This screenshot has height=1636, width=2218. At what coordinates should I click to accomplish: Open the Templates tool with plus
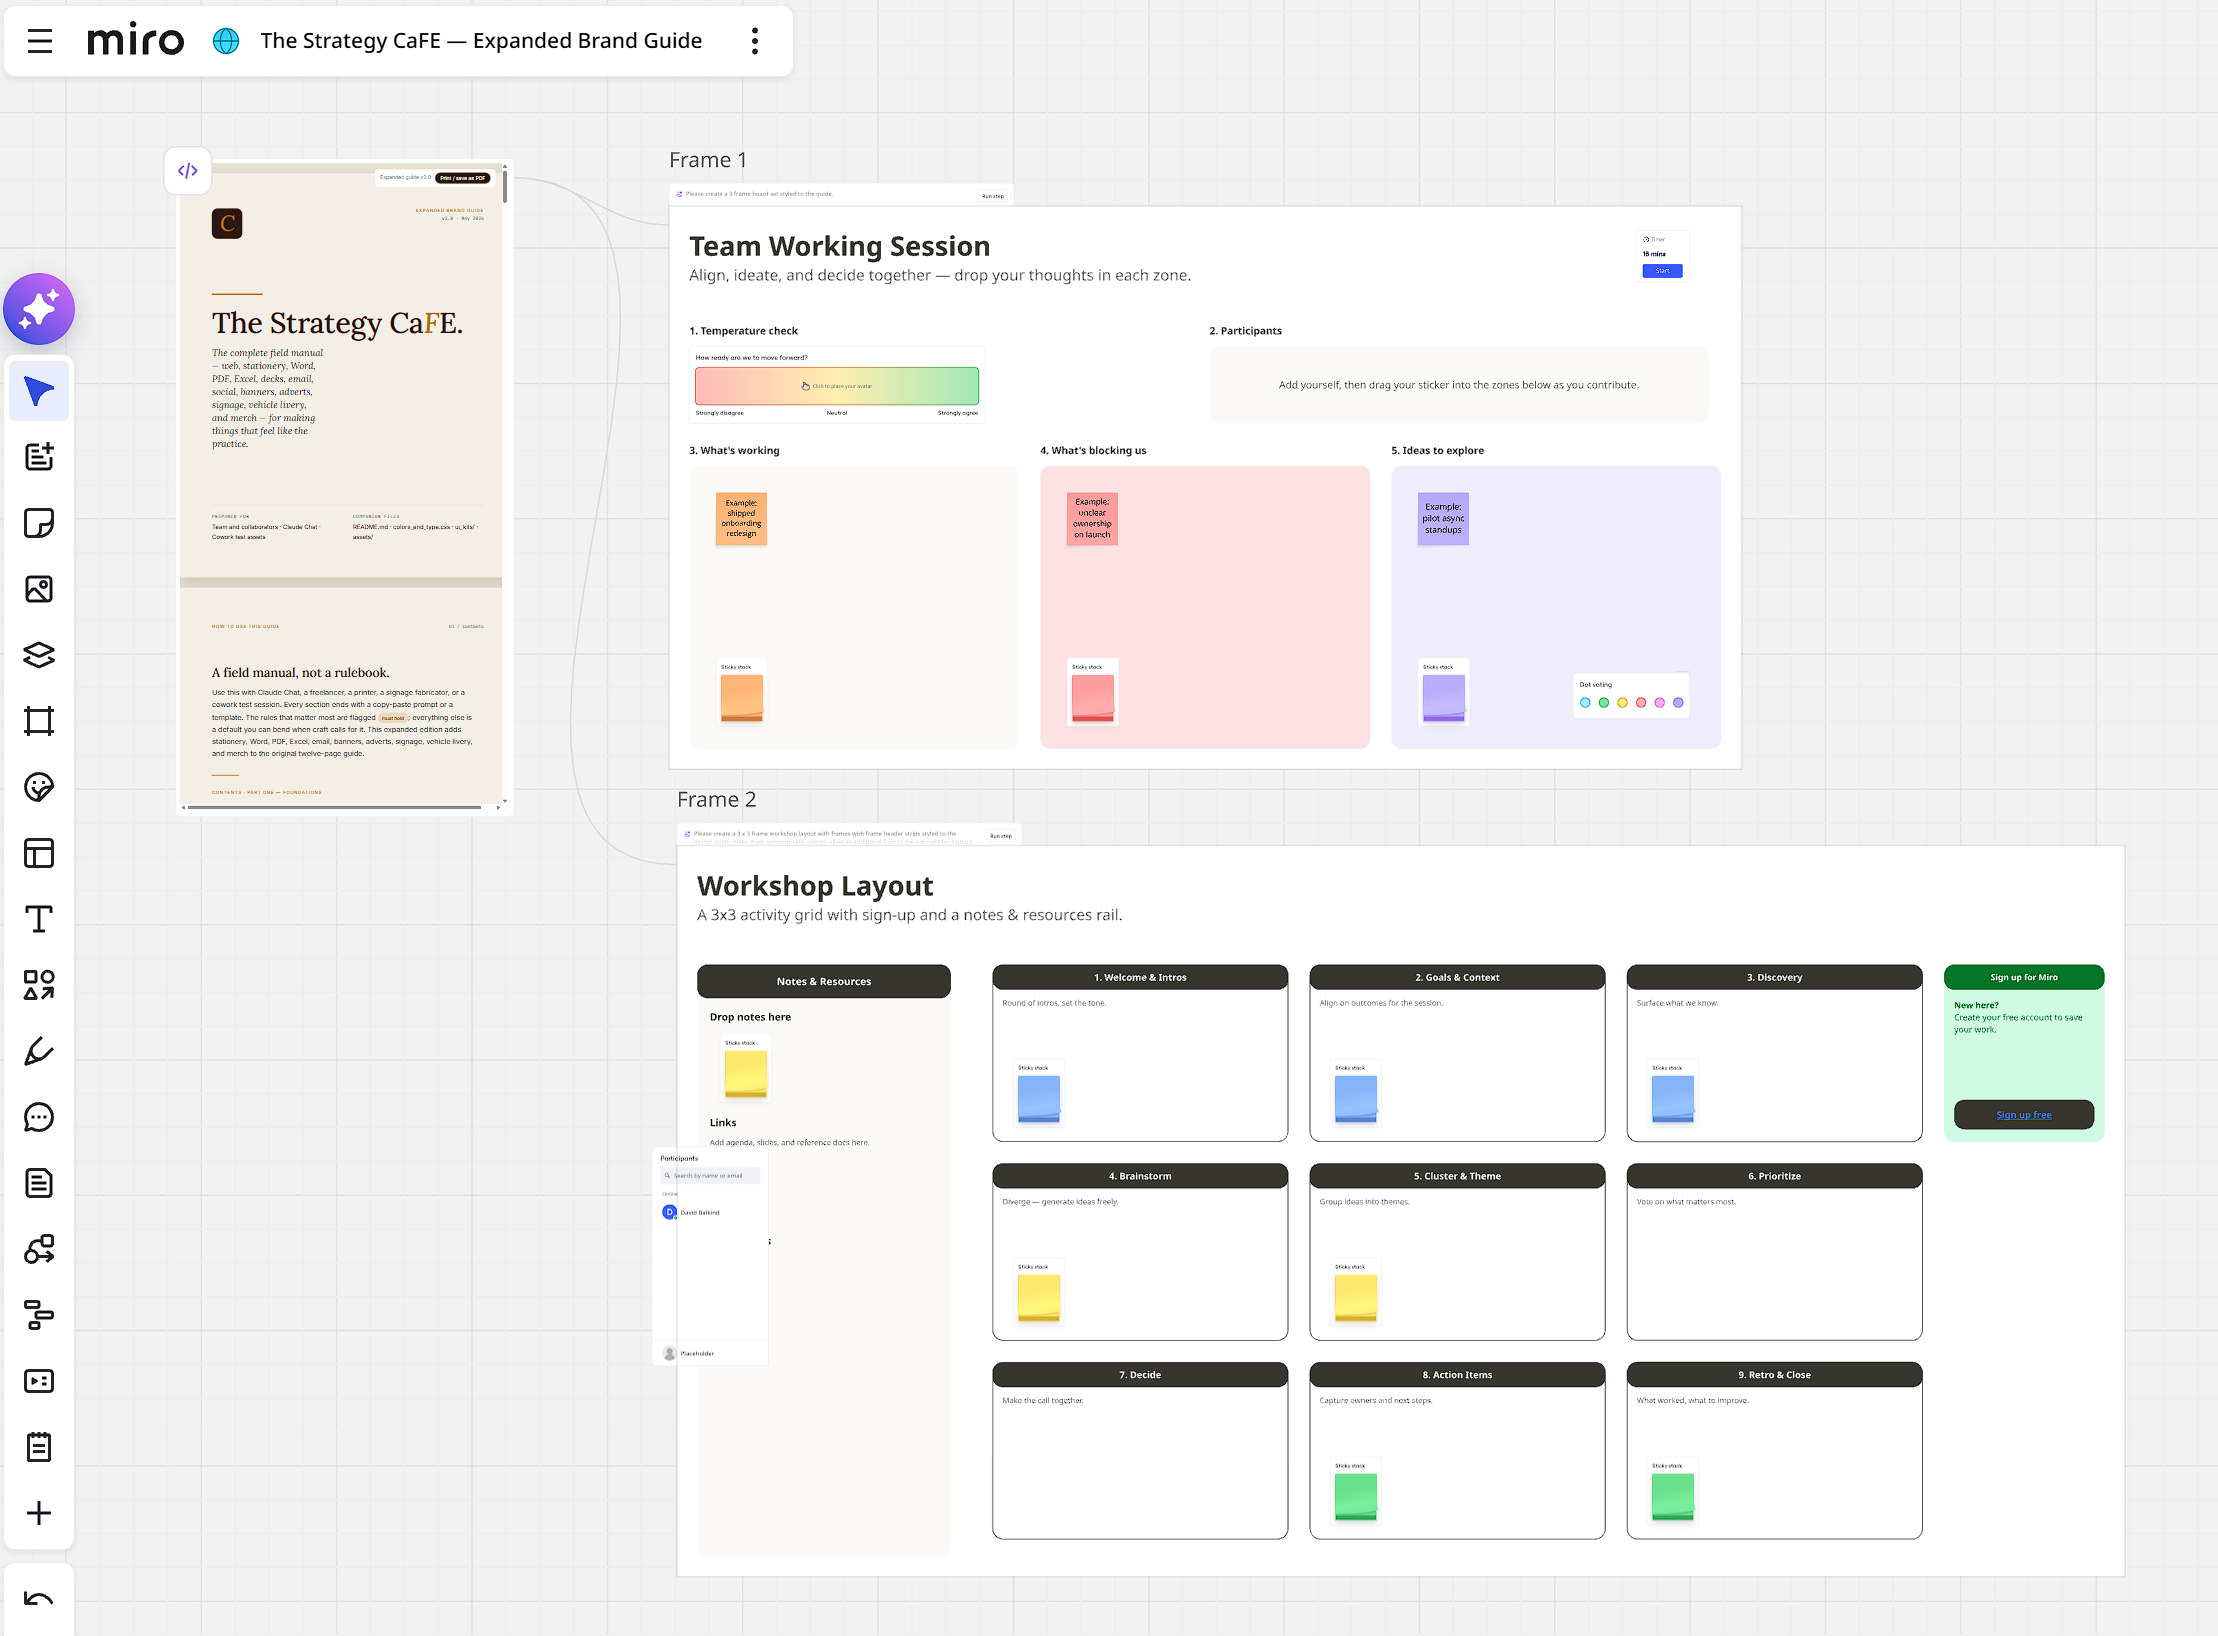[39, 457]
